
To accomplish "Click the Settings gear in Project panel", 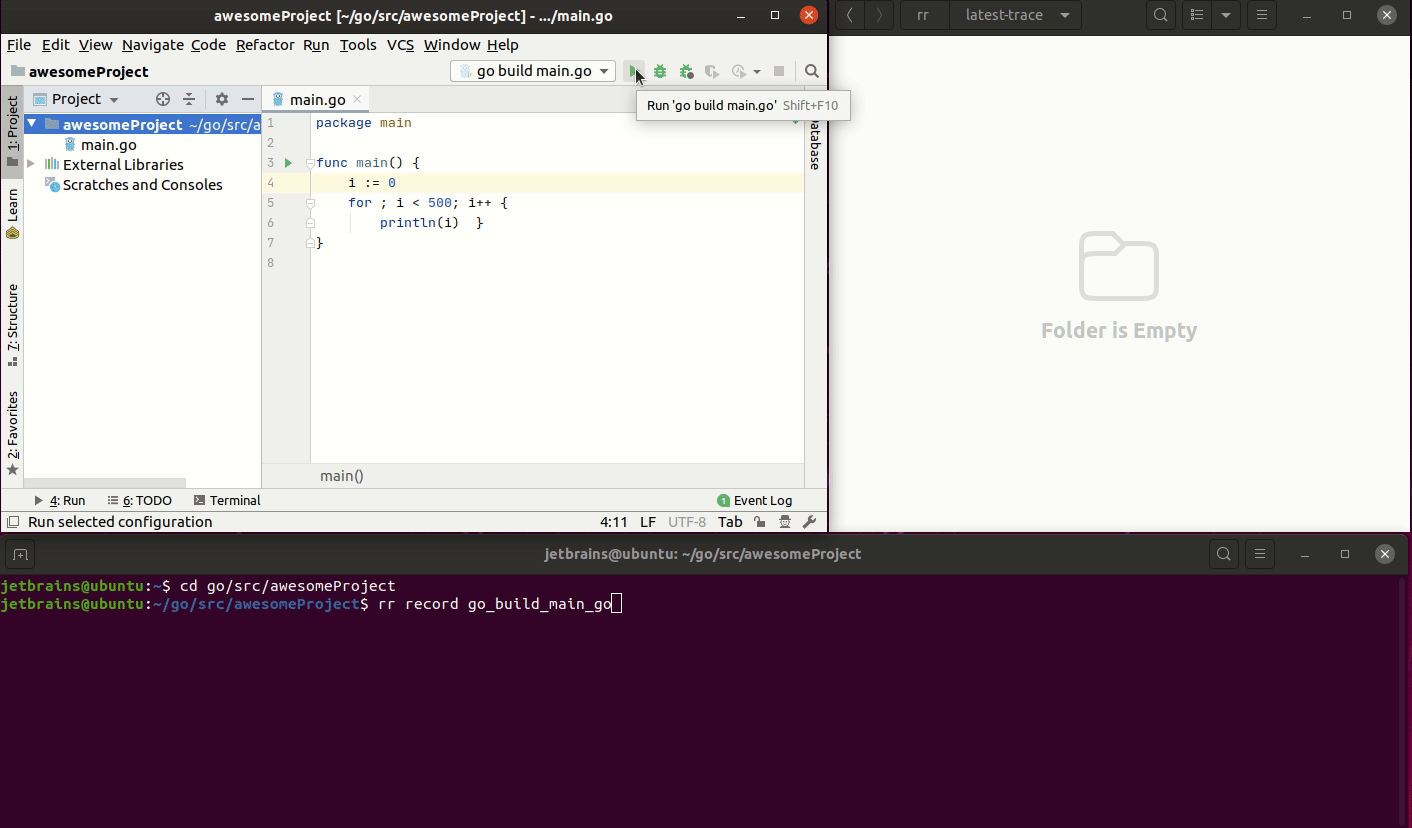I will tap(220, 99).
